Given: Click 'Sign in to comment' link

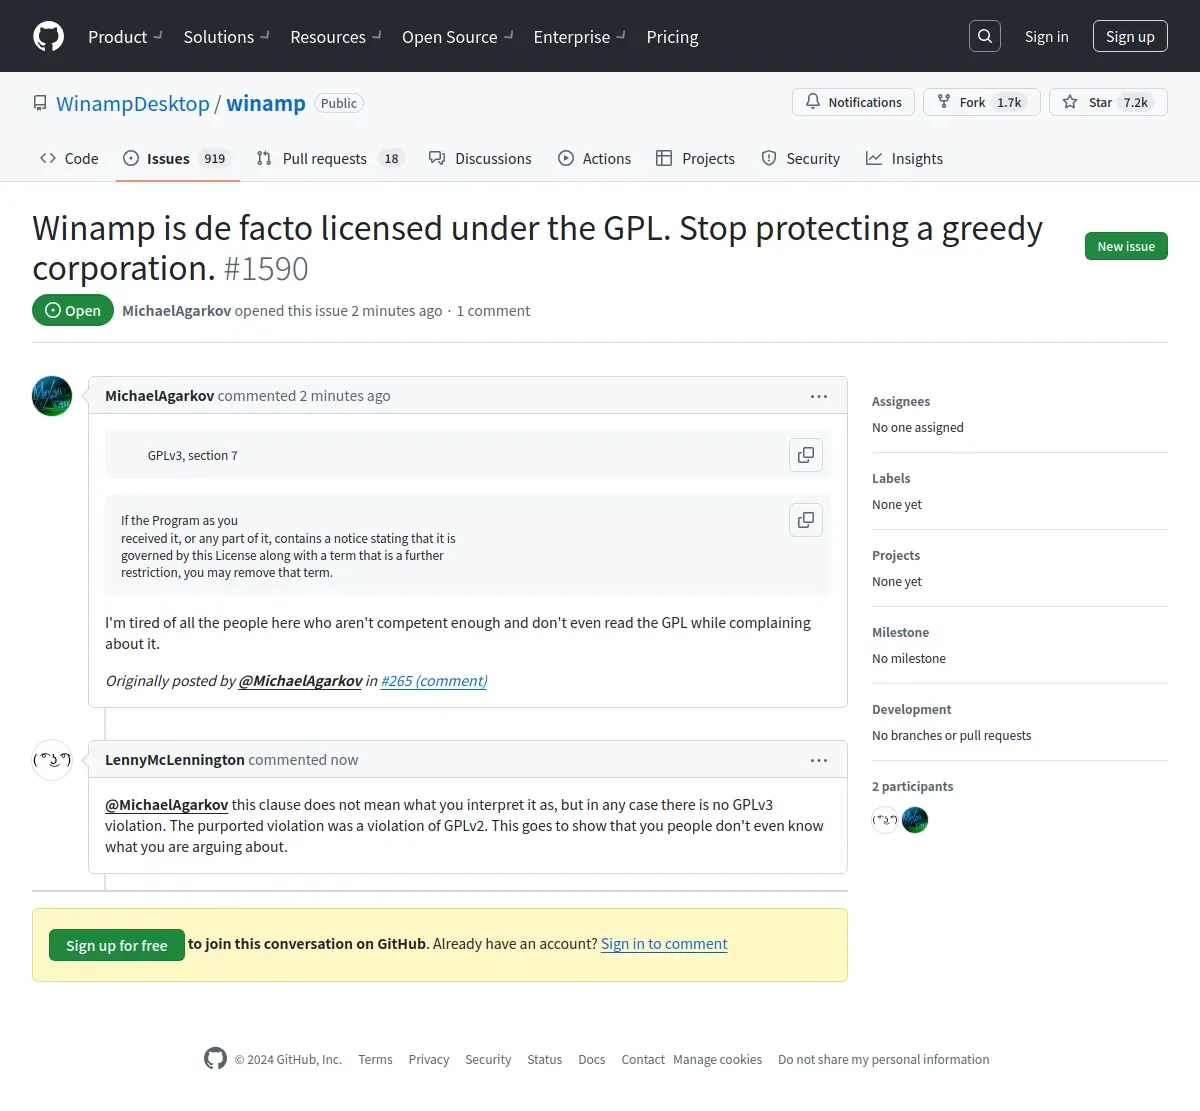Looking at the screenshot, I should coord(664,944).
